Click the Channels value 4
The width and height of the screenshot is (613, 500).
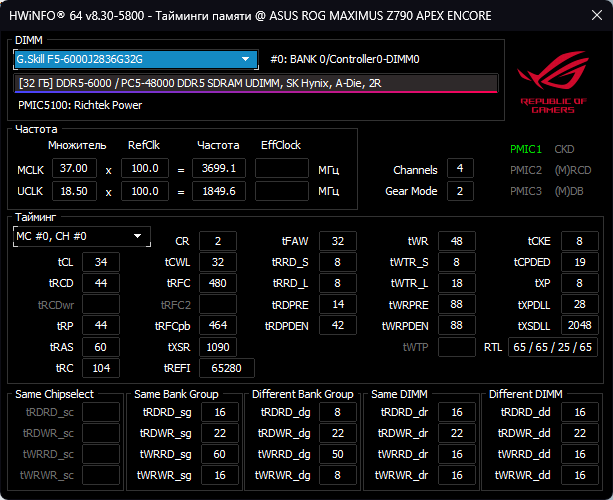[x=460, y=168]
